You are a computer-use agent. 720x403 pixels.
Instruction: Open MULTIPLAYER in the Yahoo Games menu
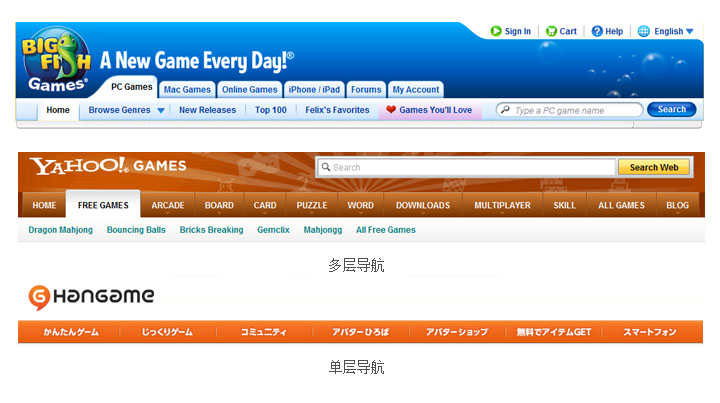(502, 205)
